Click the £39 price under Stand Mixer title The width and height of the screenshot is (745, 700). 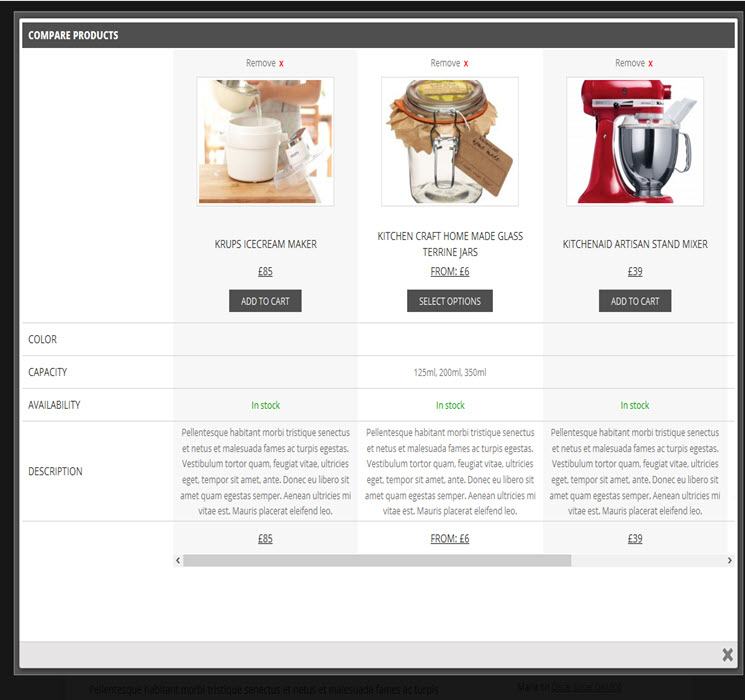click(635, 271)
